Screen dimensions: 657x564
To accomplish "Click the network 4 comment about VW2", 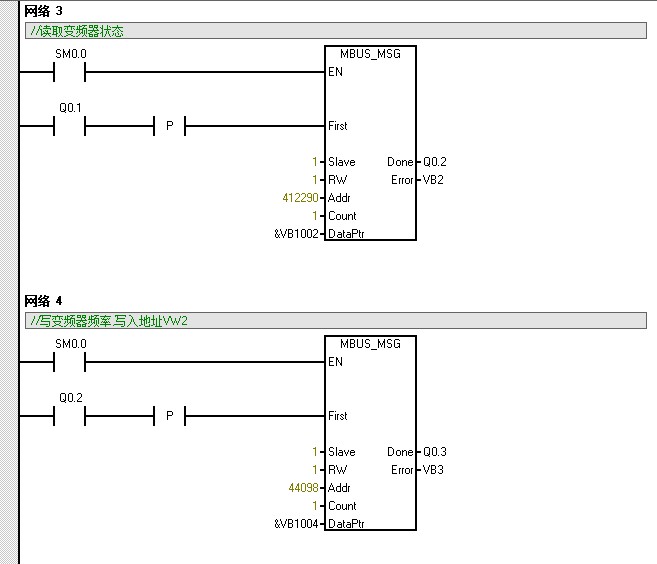I will point(336,321).
